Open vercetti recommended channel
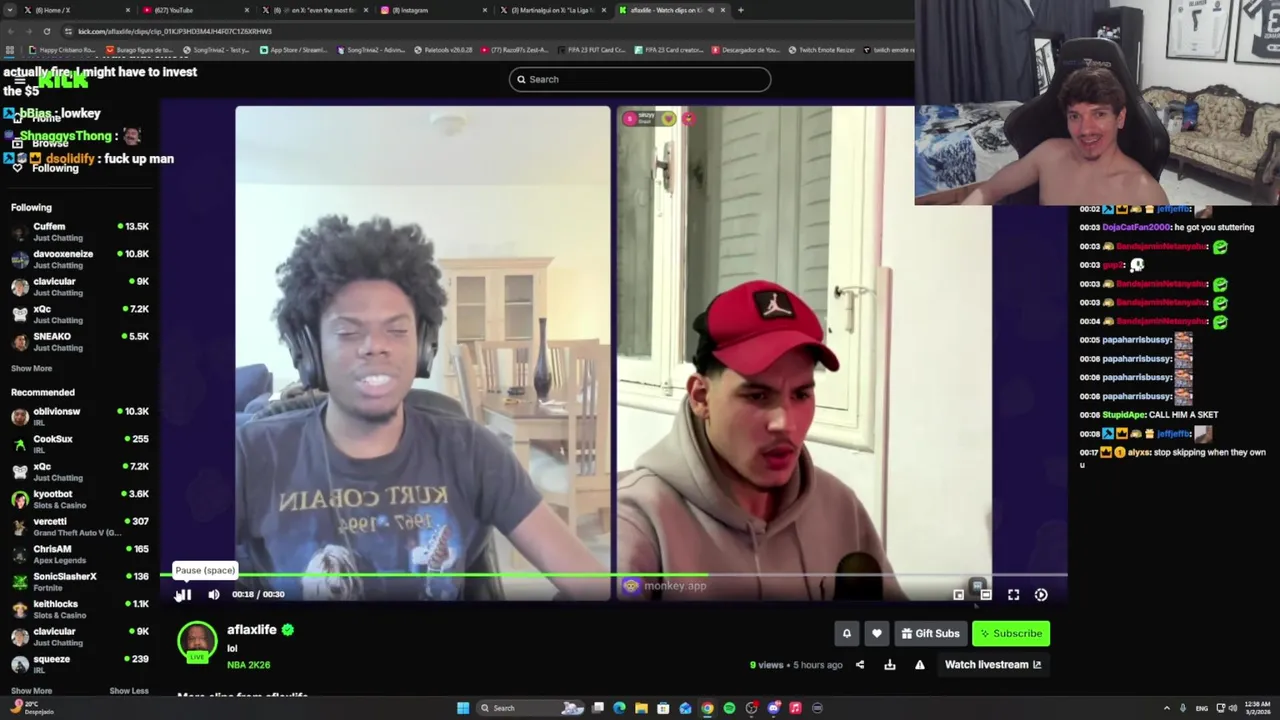 point(82,526)
